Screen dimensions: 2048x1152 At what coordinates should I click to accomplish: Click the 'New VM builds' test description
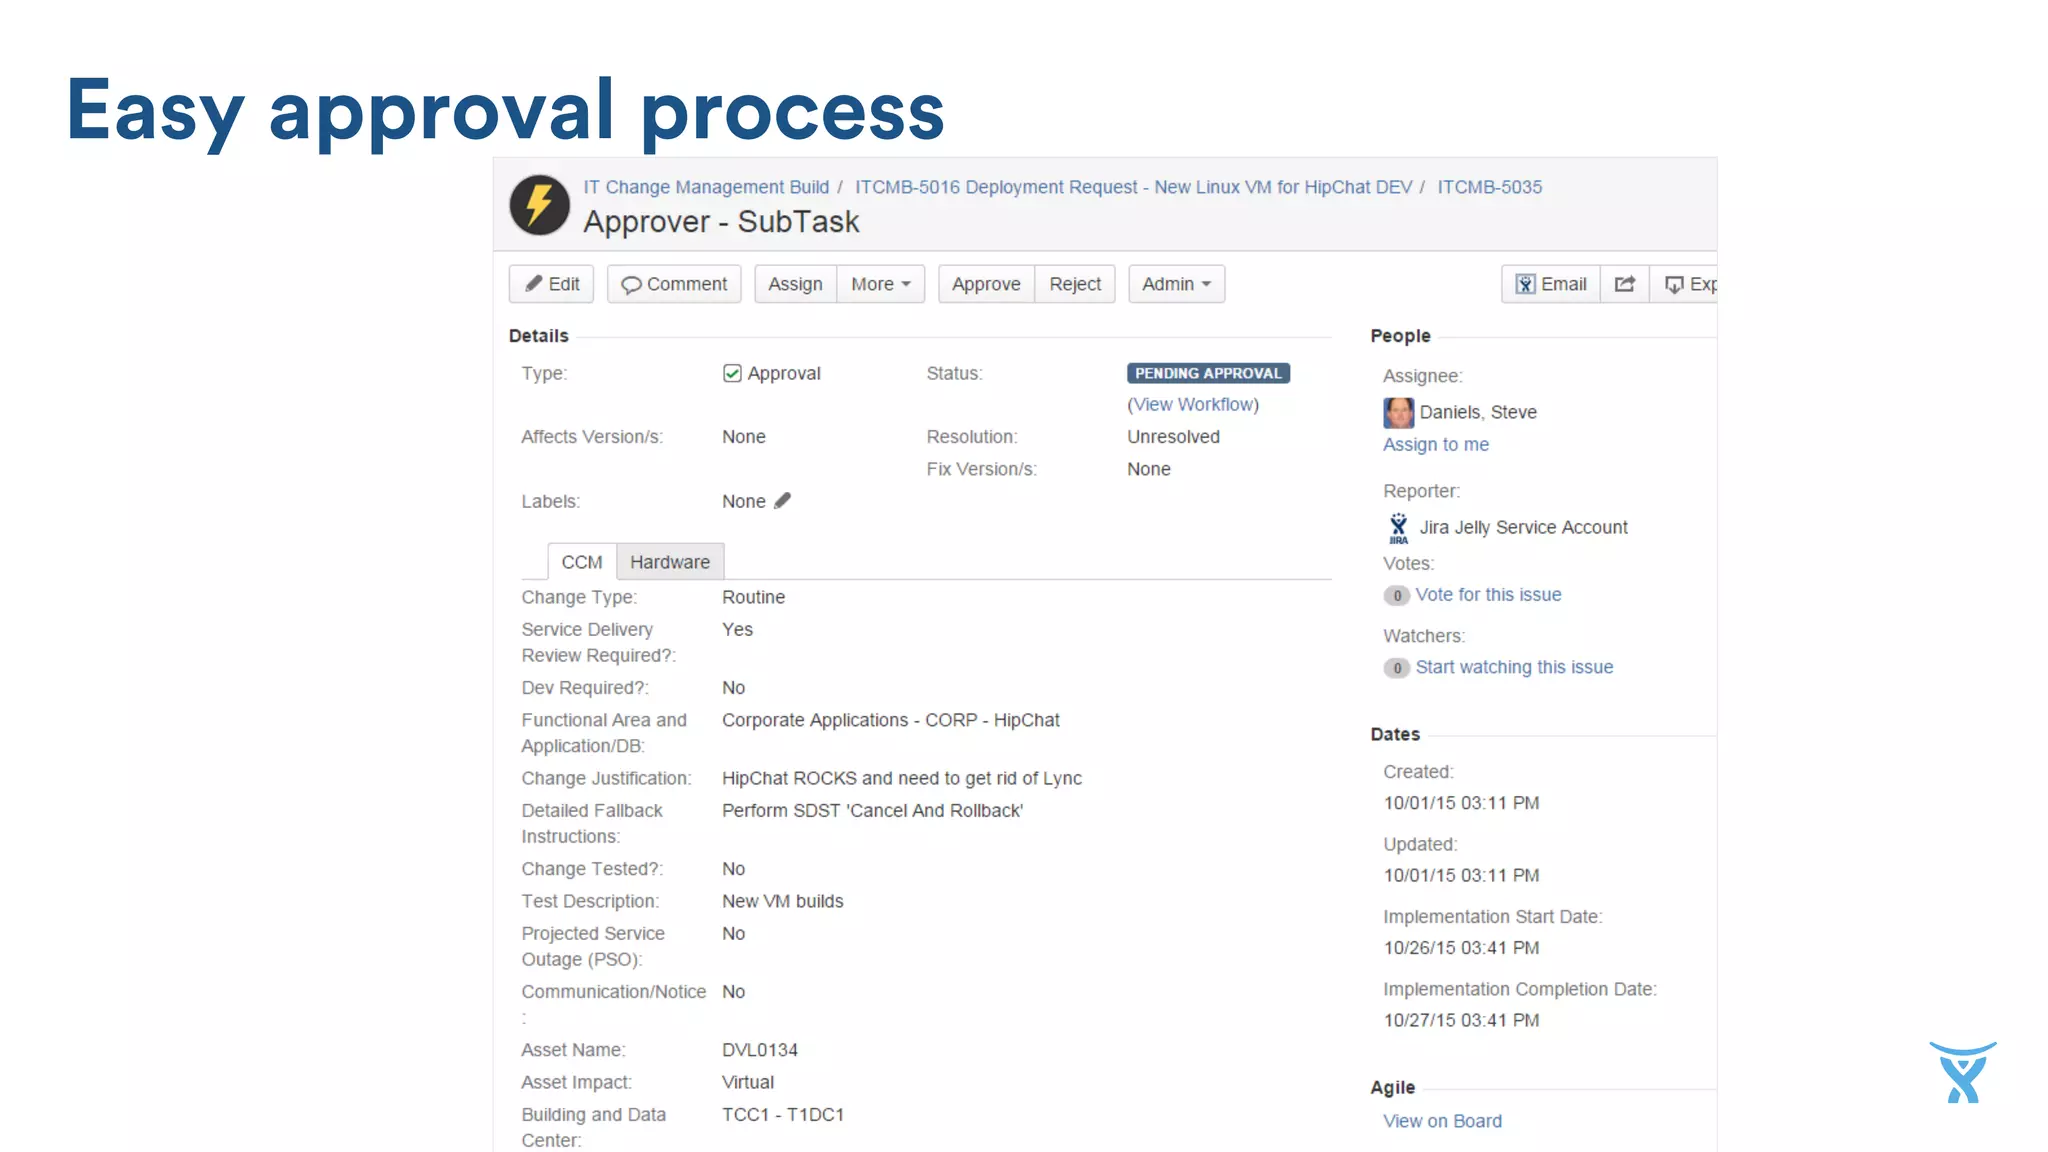783,901
